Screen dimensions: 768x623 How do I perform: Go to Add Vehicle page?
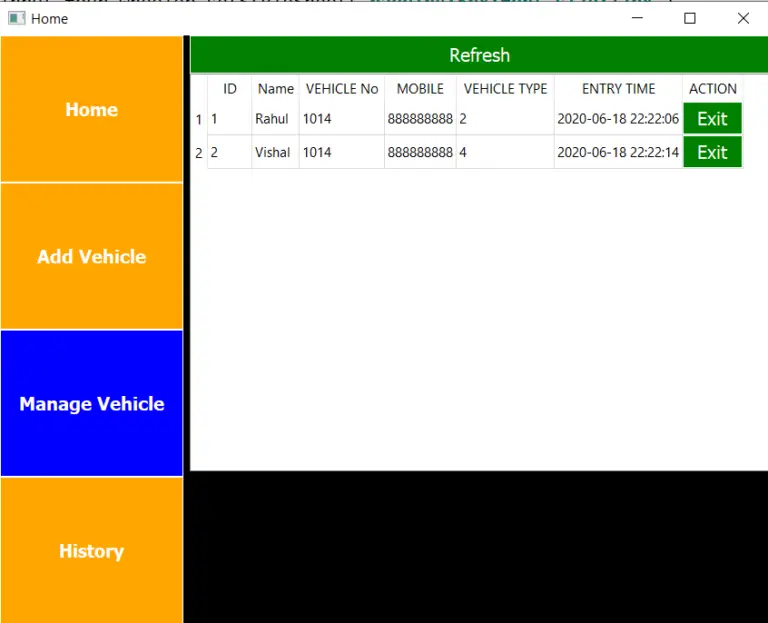tap(92, 256)
